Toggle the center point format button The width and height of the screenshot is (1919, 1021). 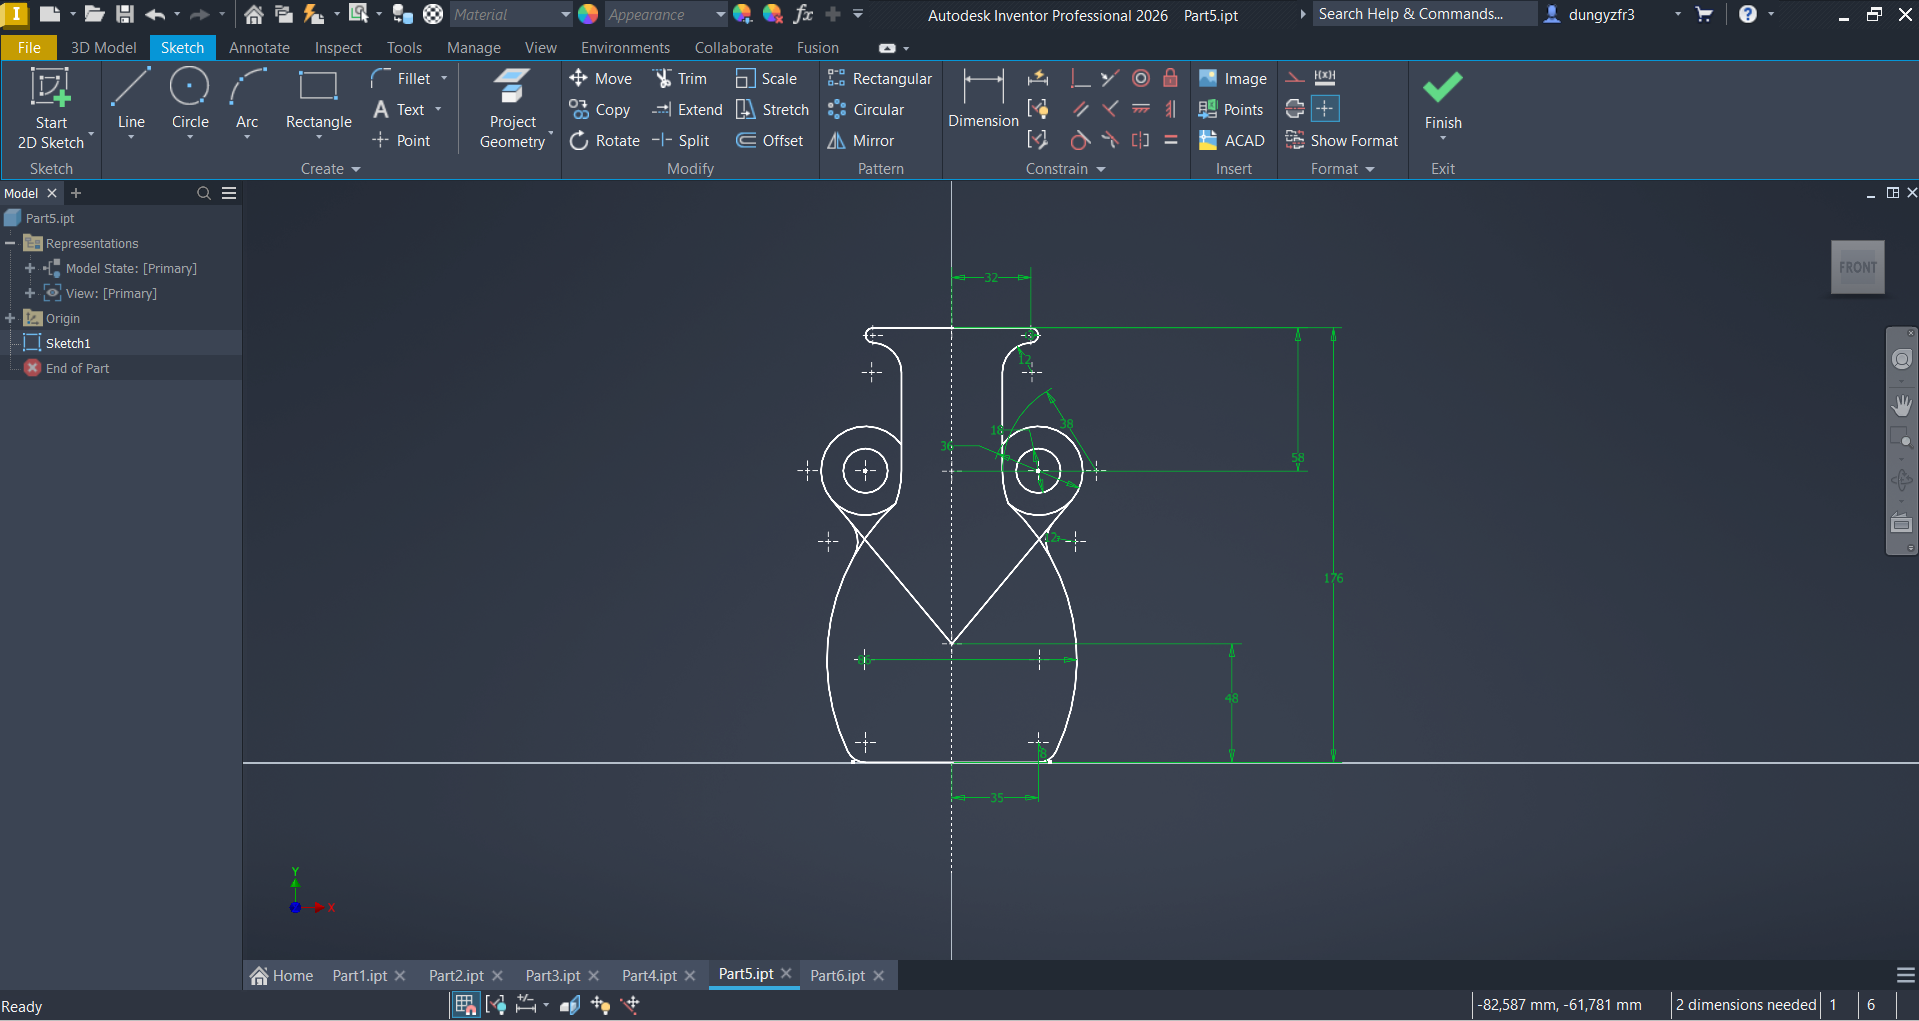pyautogui.click(x=1325, y=109)
